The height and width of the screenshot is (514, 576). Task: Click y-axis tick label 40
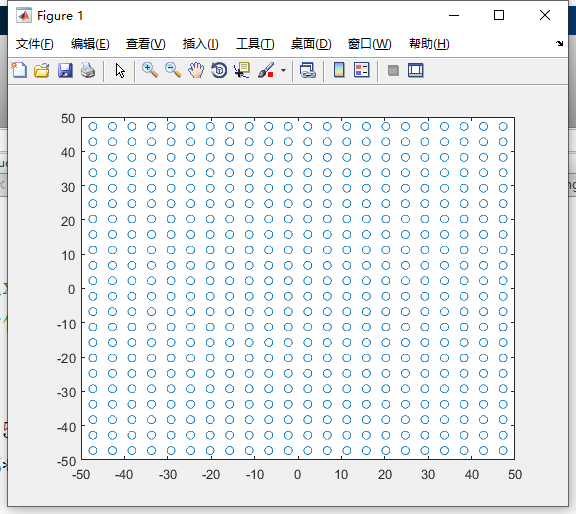(x=68, y=152)
